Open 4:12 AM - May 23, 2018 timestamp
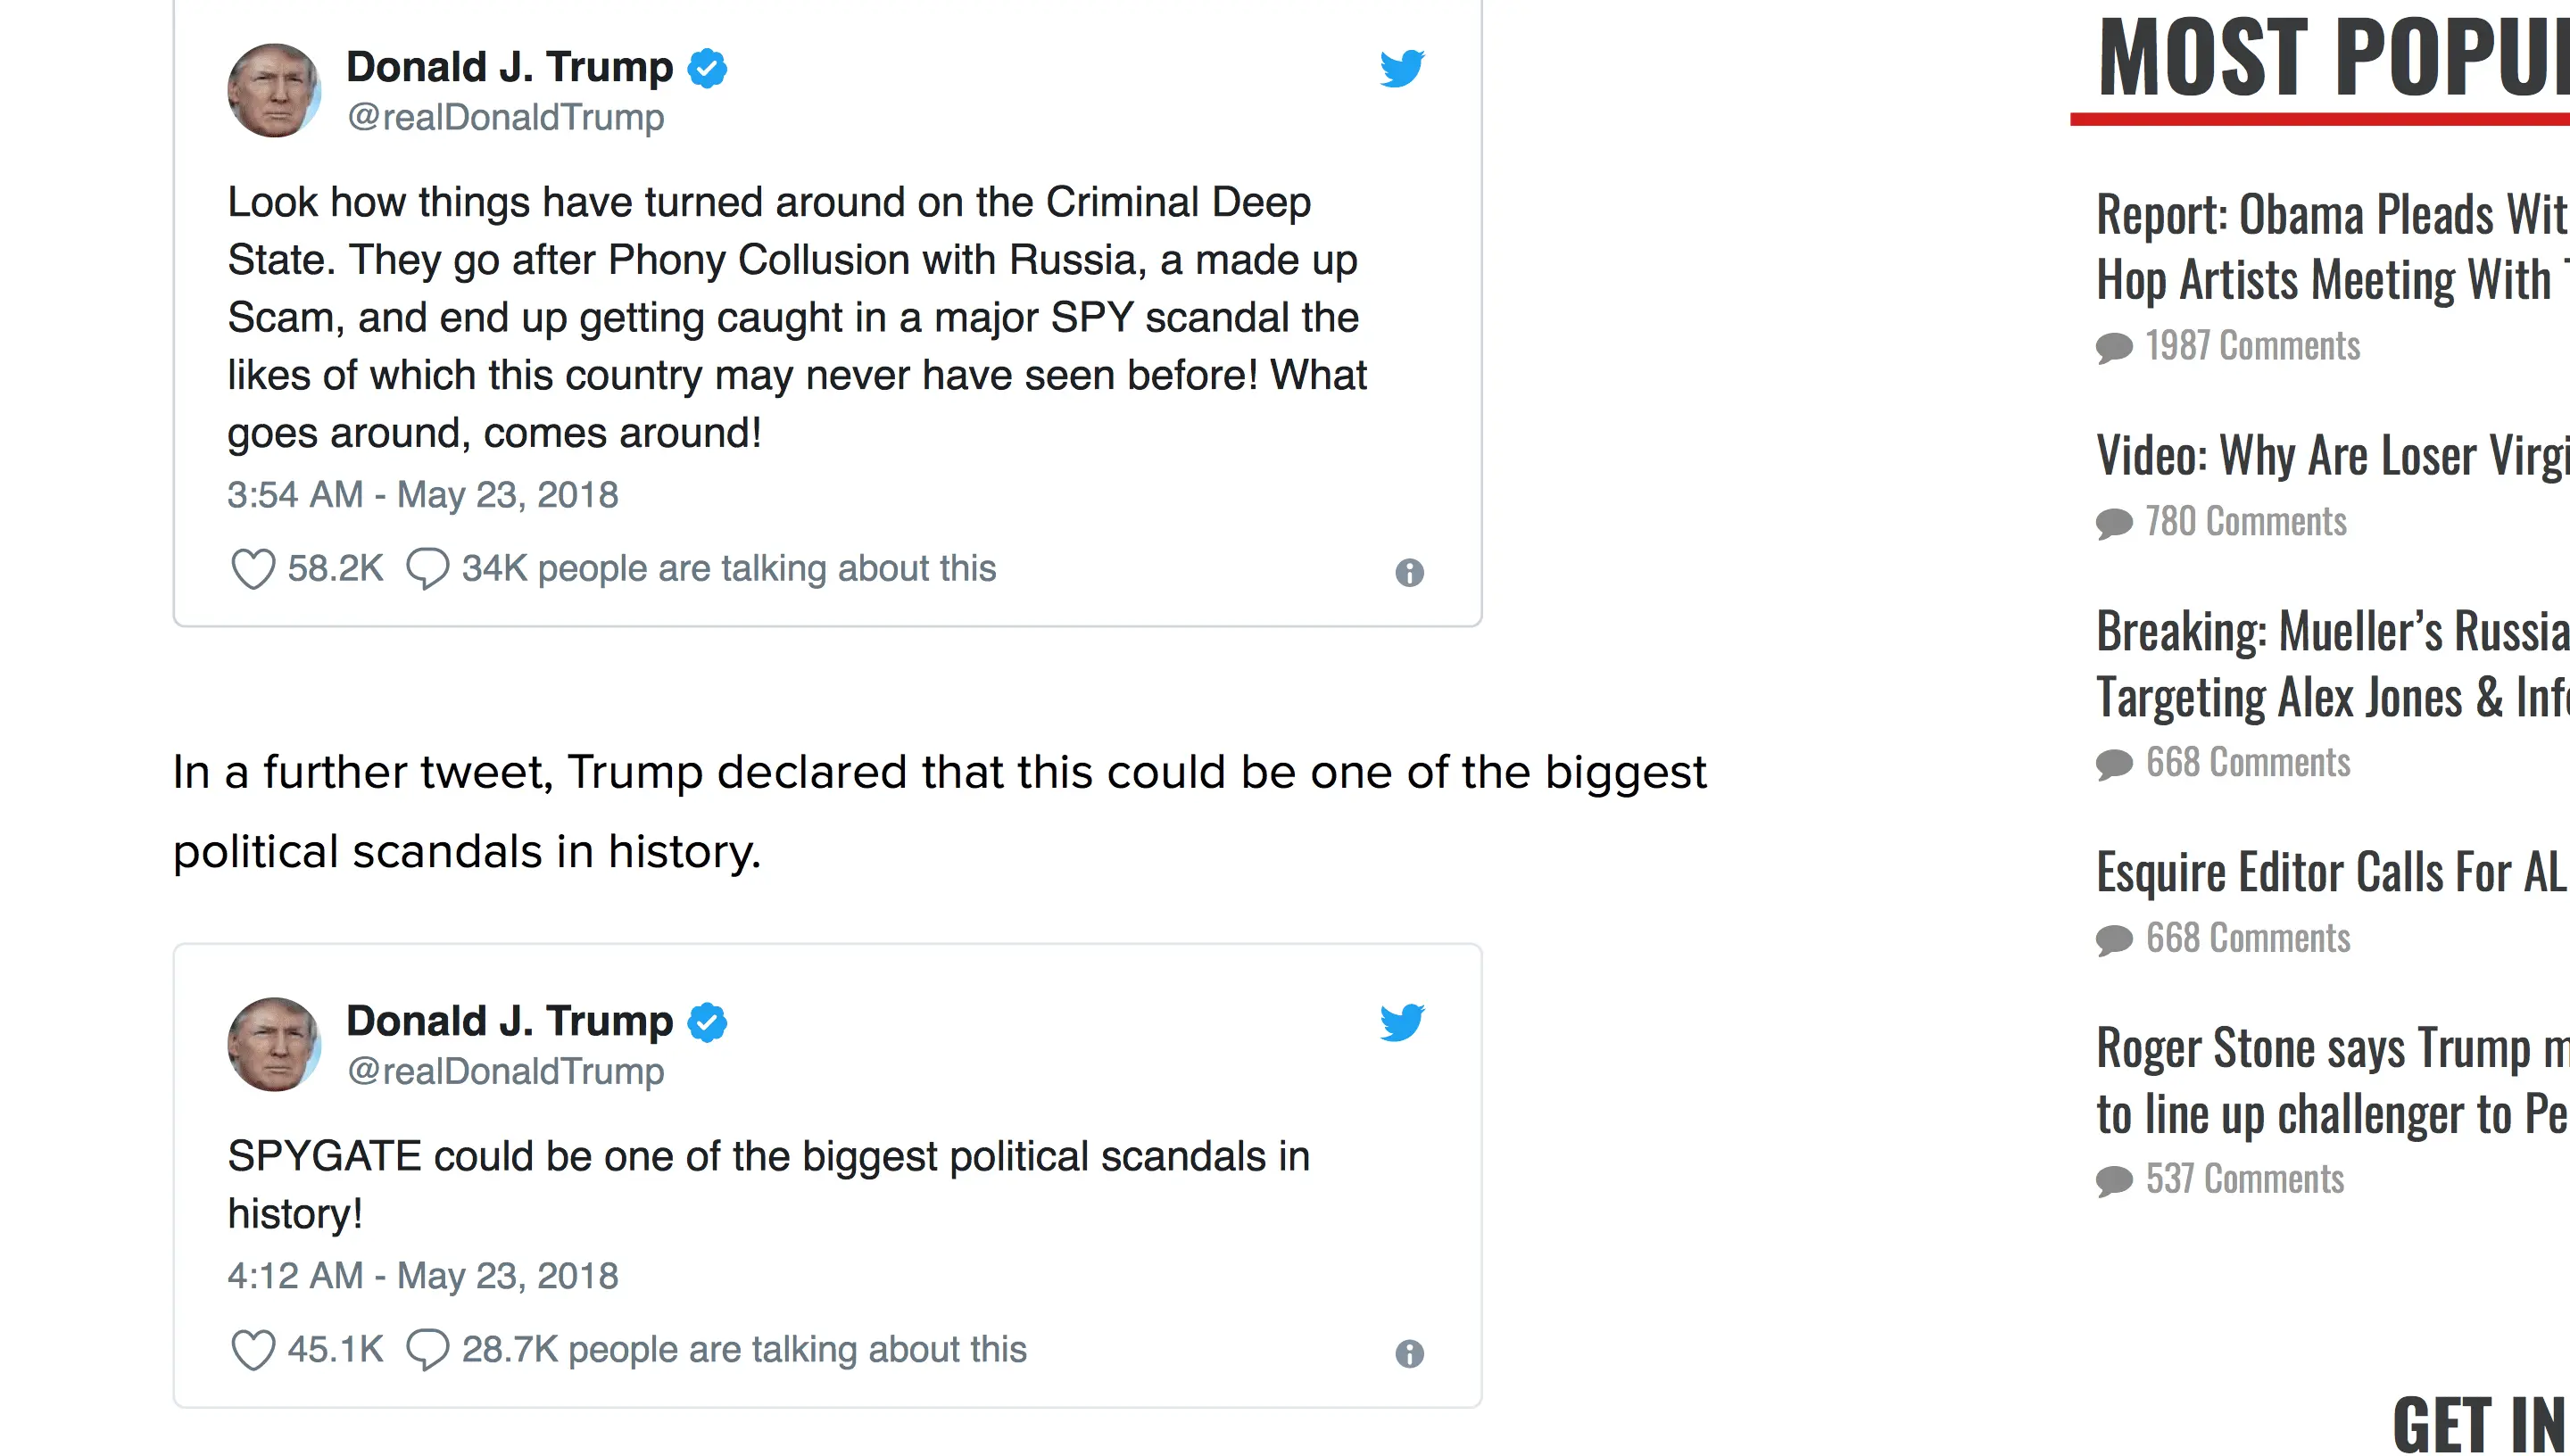The image size is (2570, 1456). click(422, 1276)
